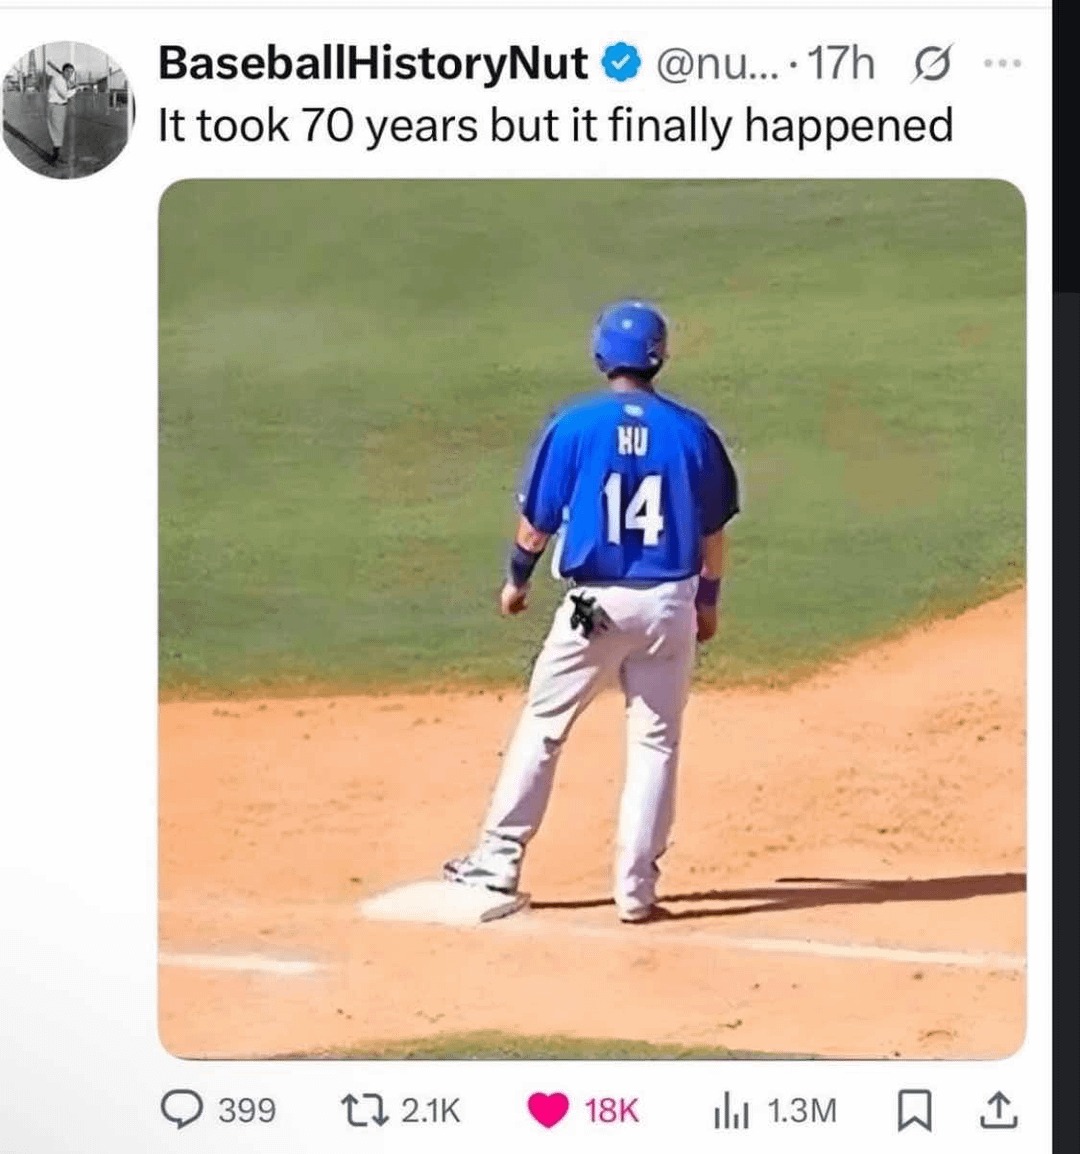Viewport: 1080px width, 1154px height.
Task: Open the view analytics bar chart icon
Action: 729,1110
